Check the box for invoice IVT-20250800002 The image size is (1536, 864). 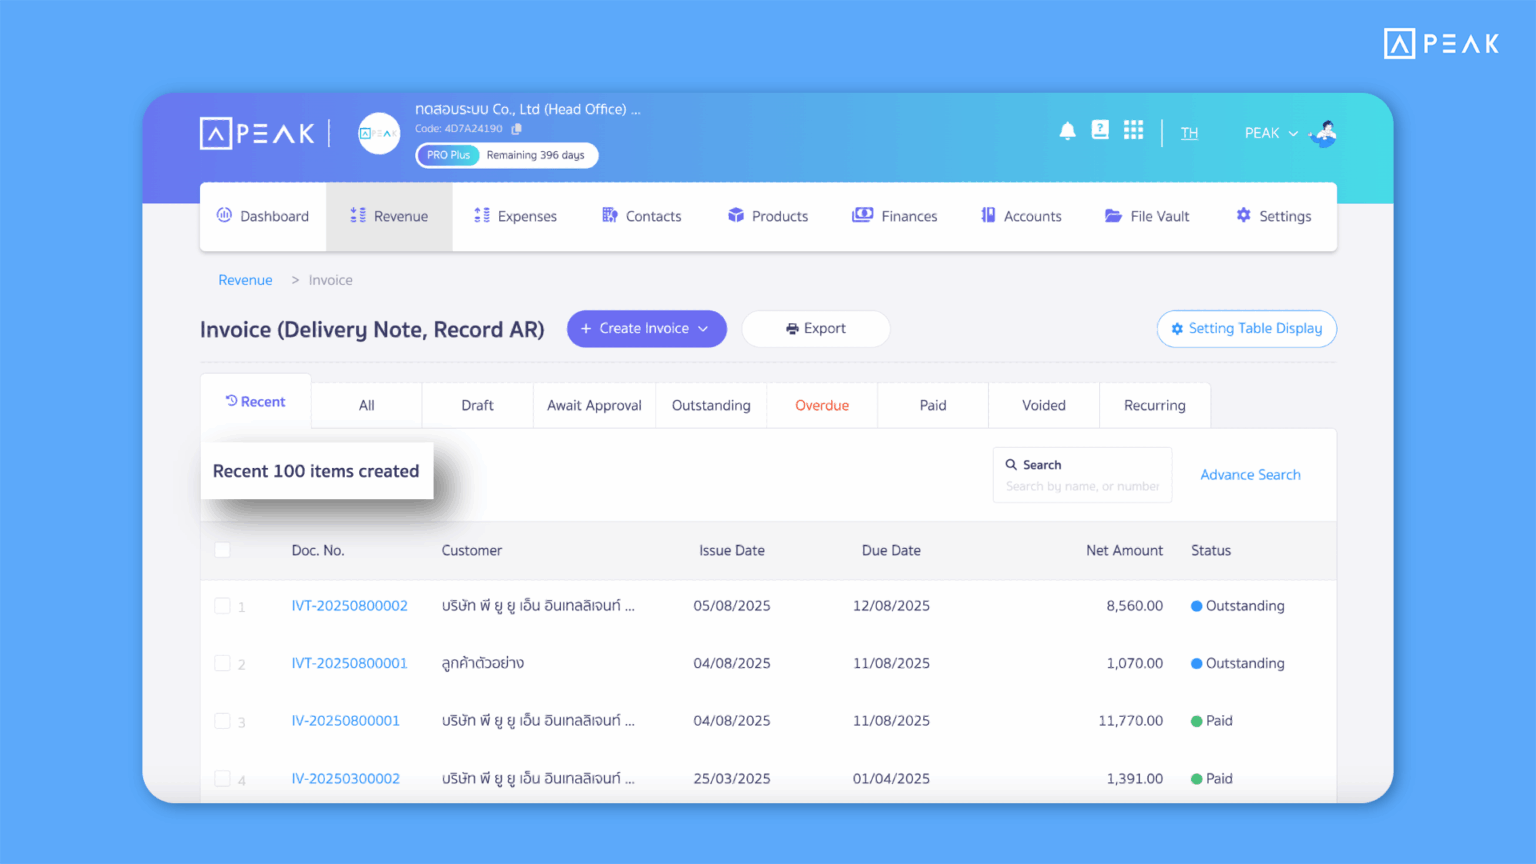point(223,606)
